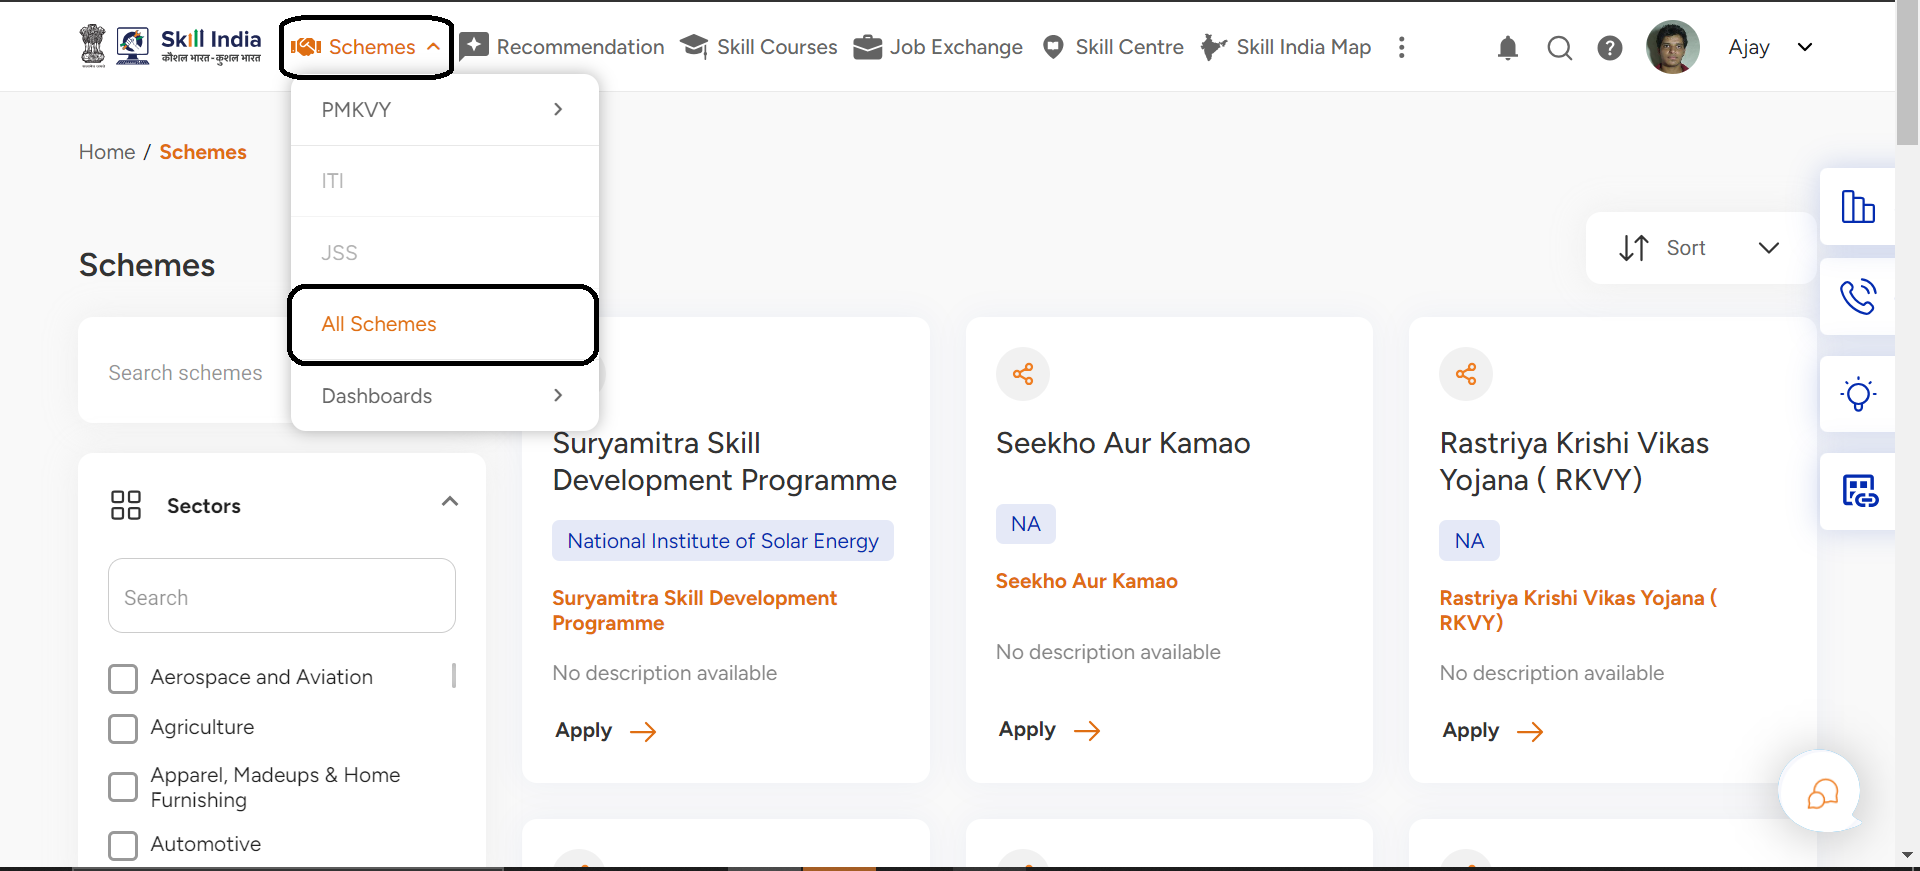Click the search magnifier icon

1559,47
